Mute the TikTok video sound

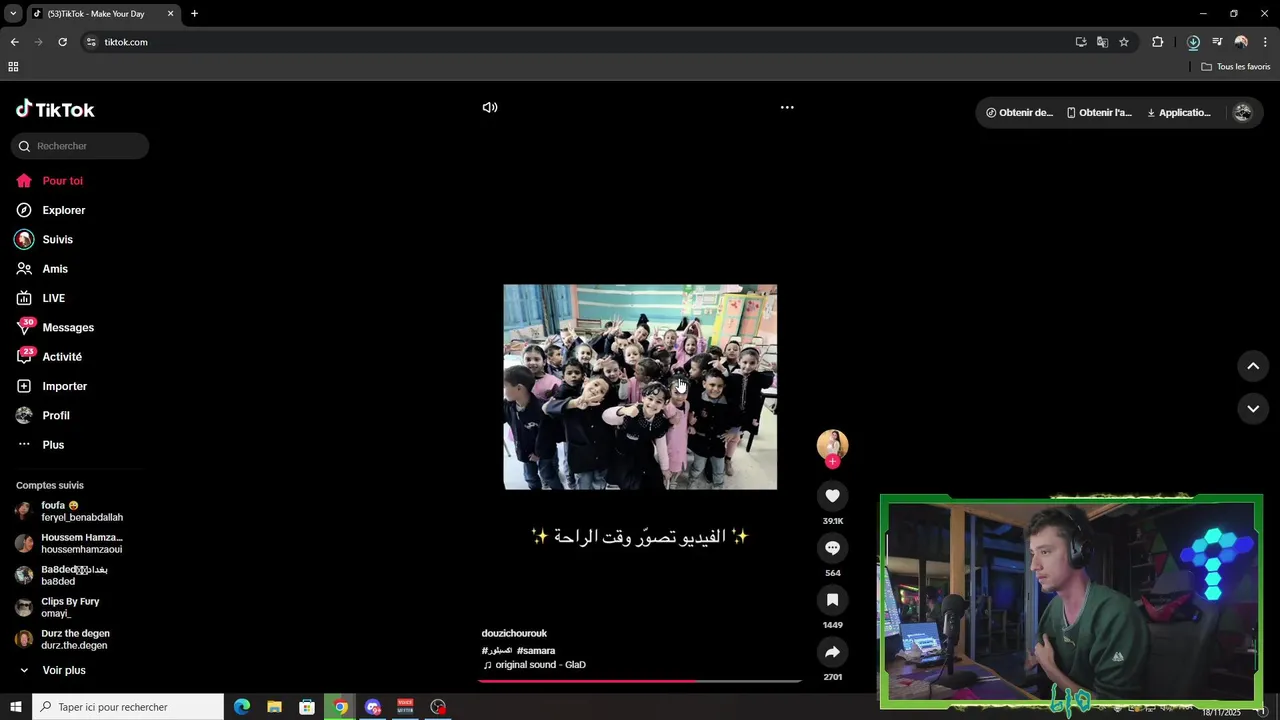(x=490, y=107)
